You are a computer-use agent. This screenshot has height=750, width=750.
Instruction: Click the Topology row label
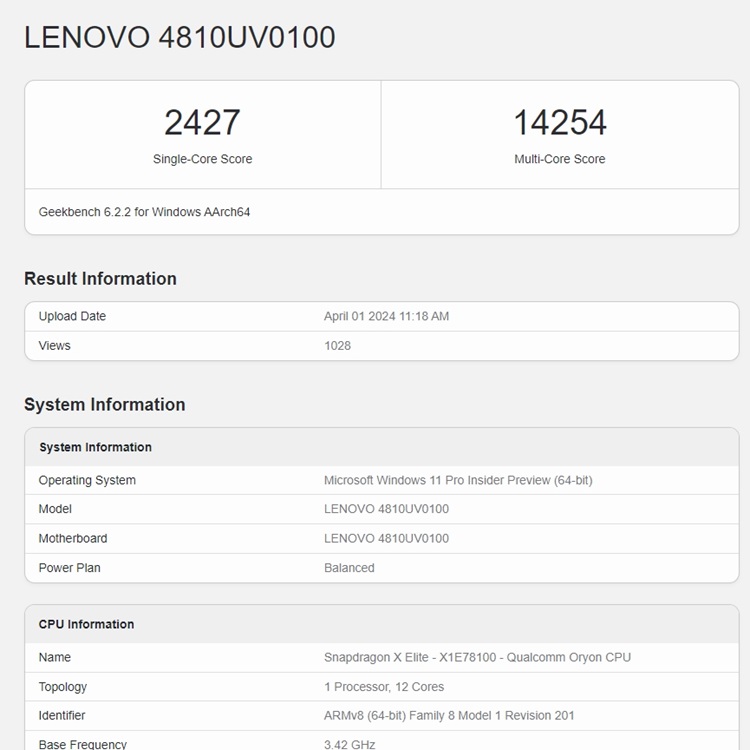click(63, 687)
